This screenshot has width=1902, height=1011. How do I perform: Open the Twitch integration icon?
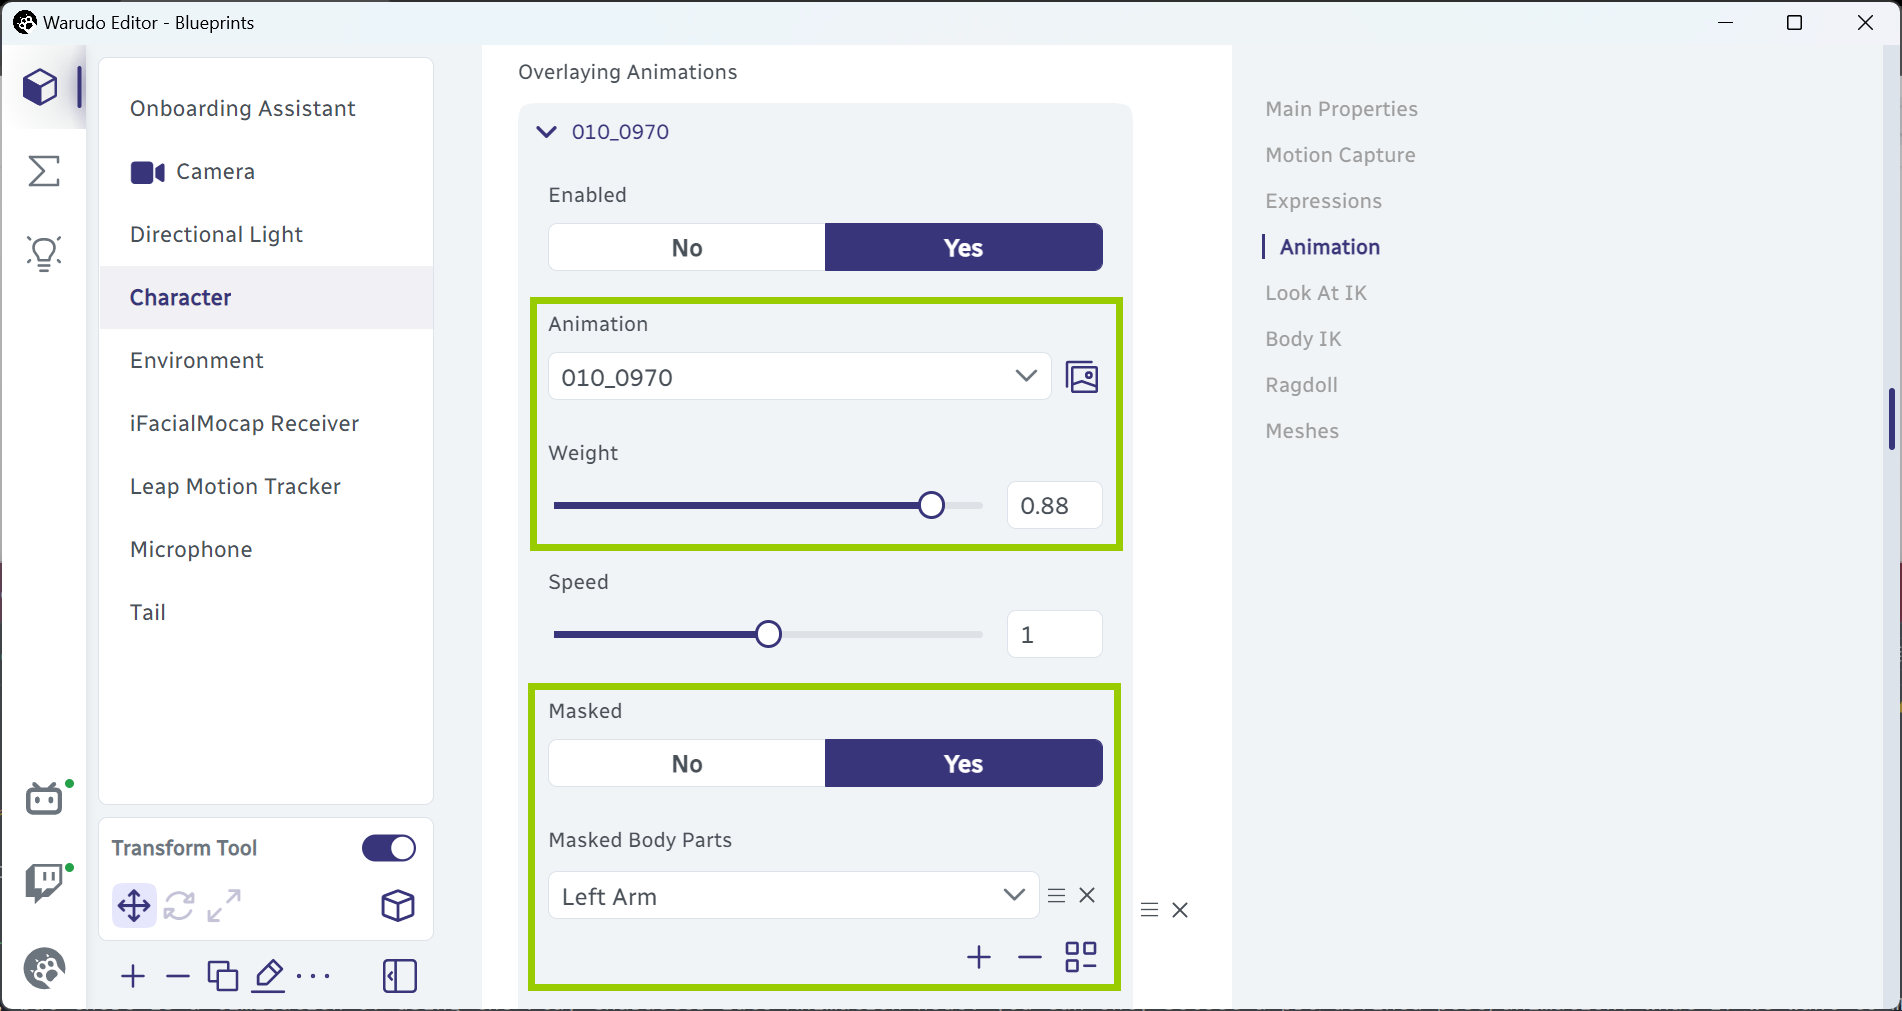pyautogui.click(x=44, y=883)
